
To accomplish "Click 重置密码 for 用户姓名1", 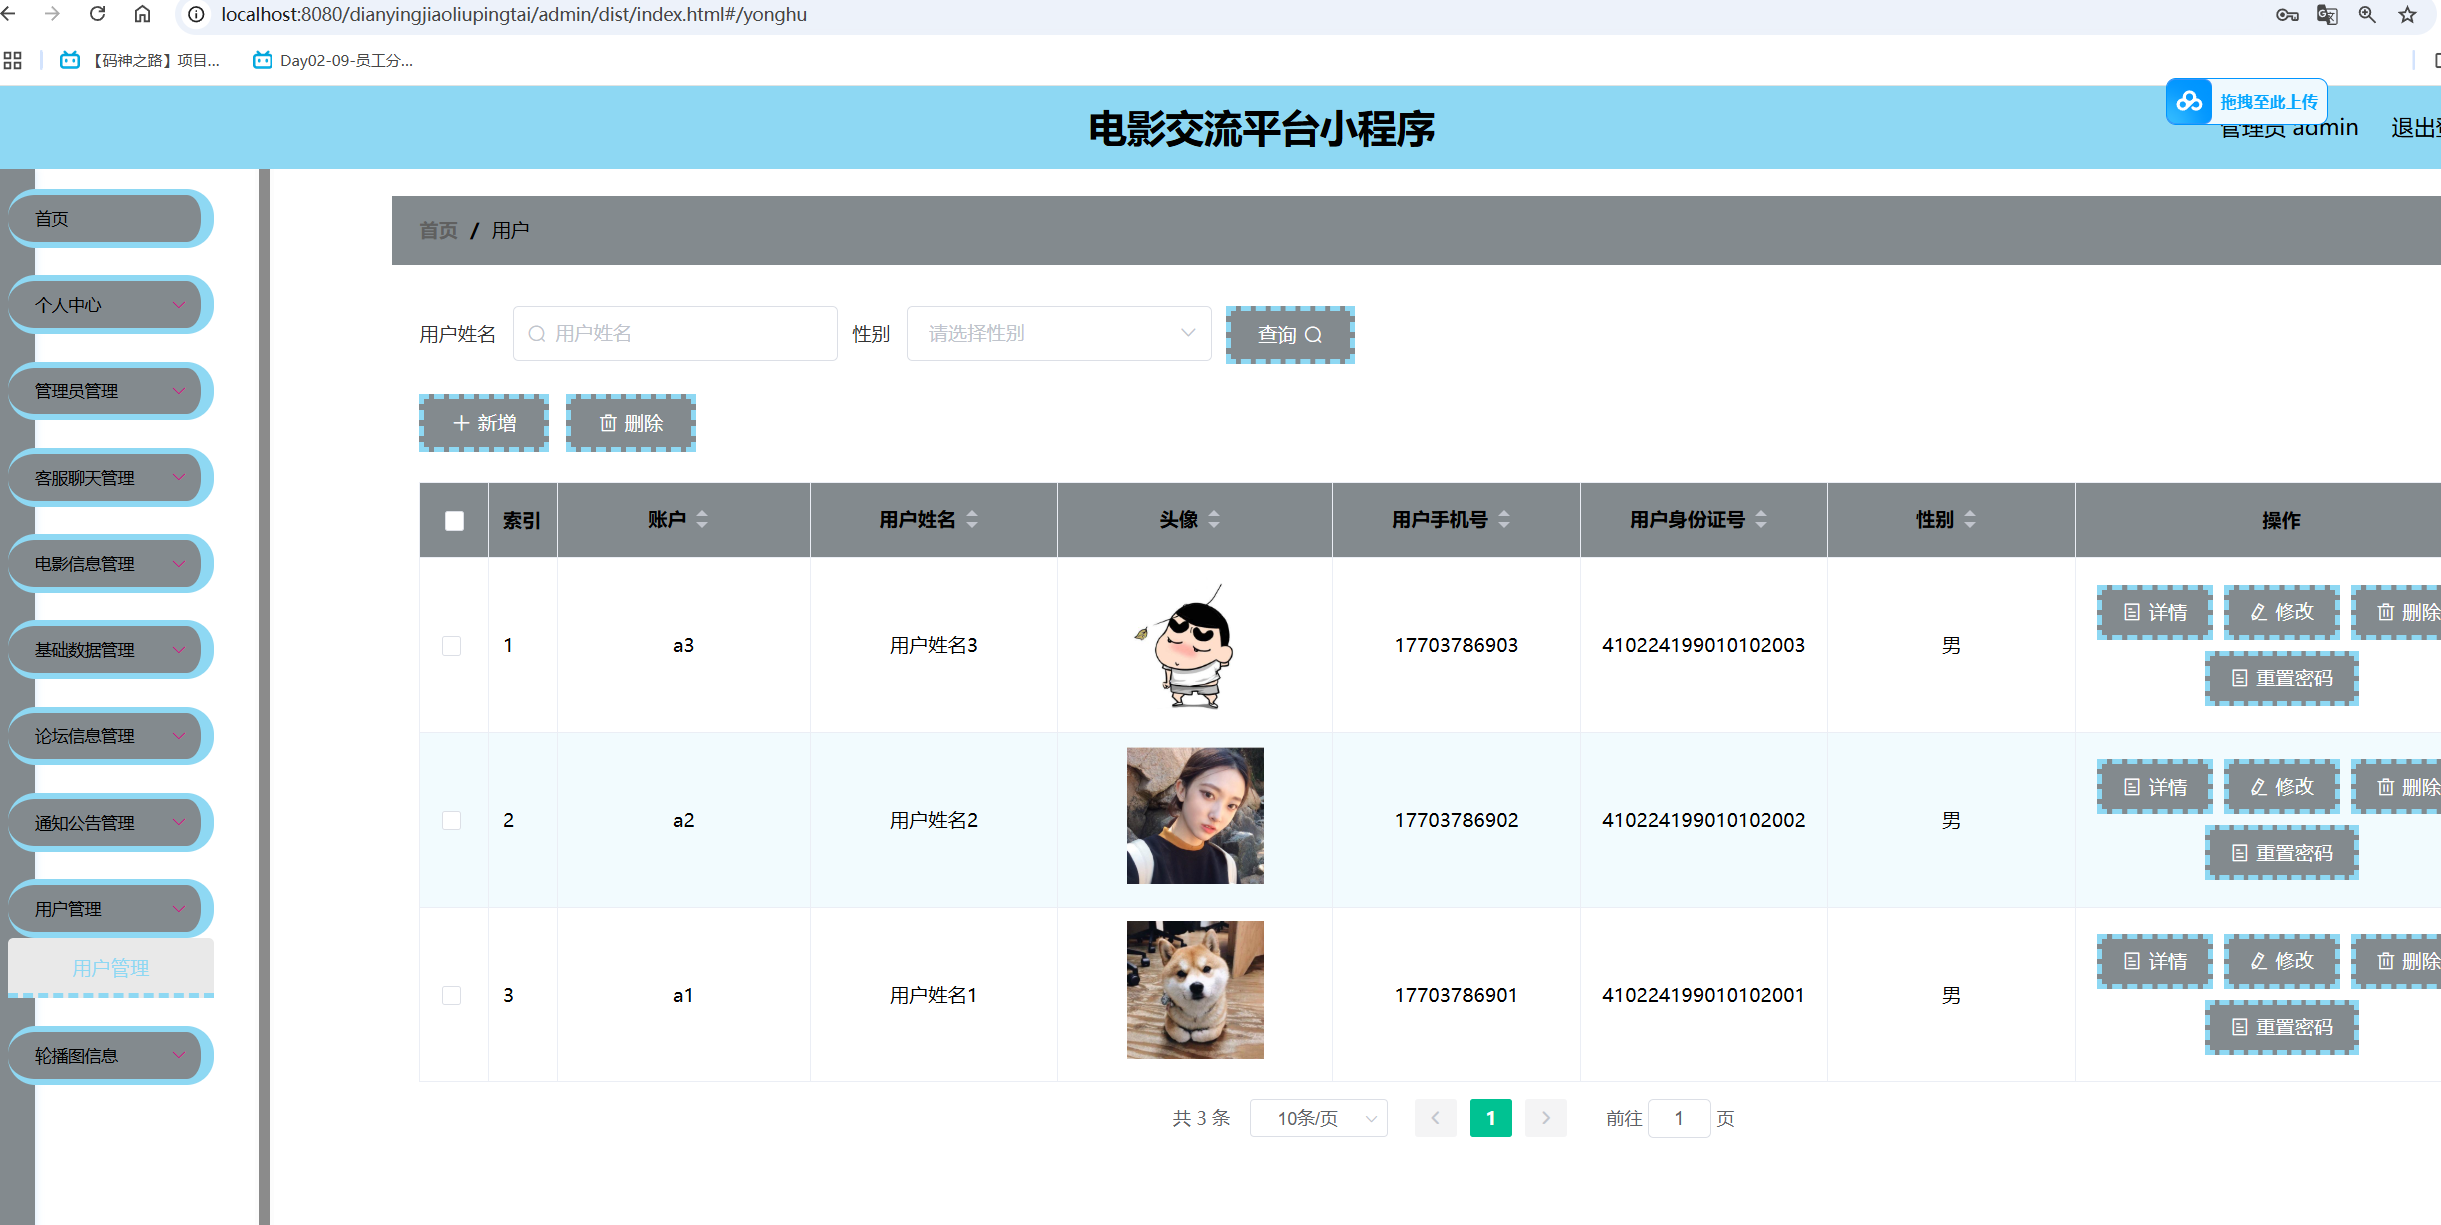I will [2282, 1027].
